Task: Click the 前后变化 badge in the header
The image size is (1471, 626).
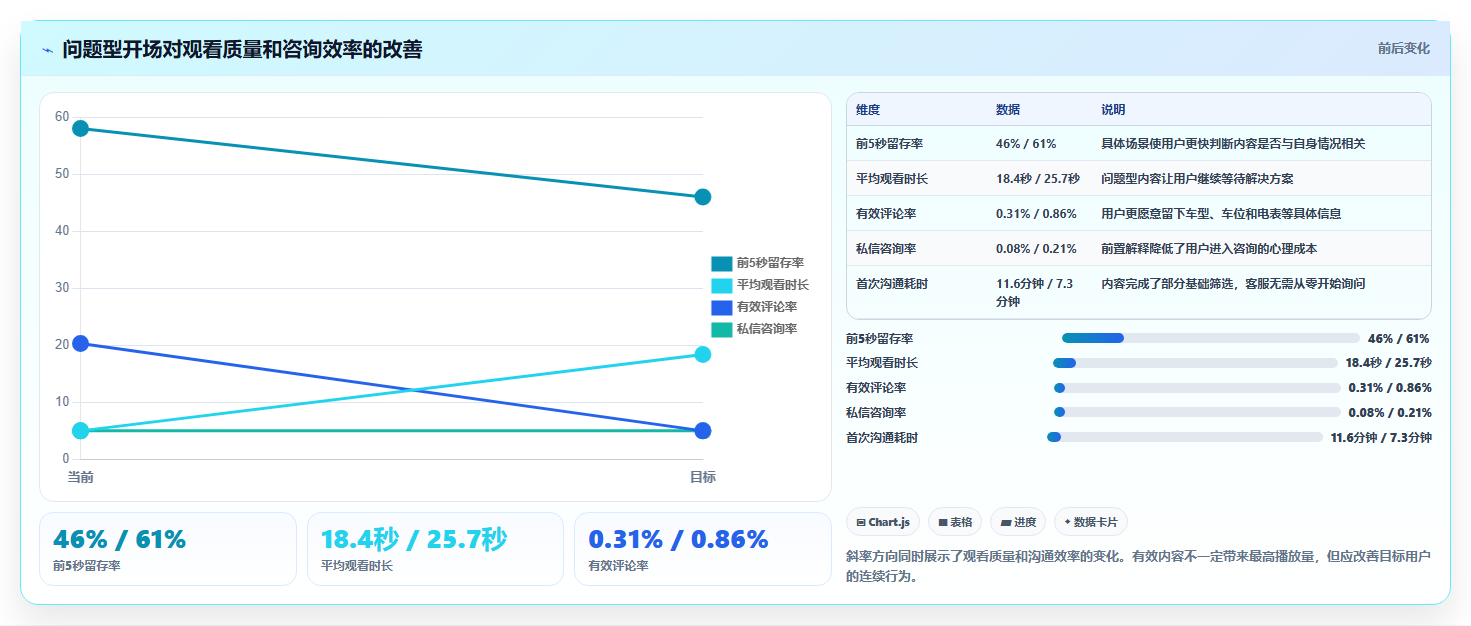Action: pos(1403,48)
